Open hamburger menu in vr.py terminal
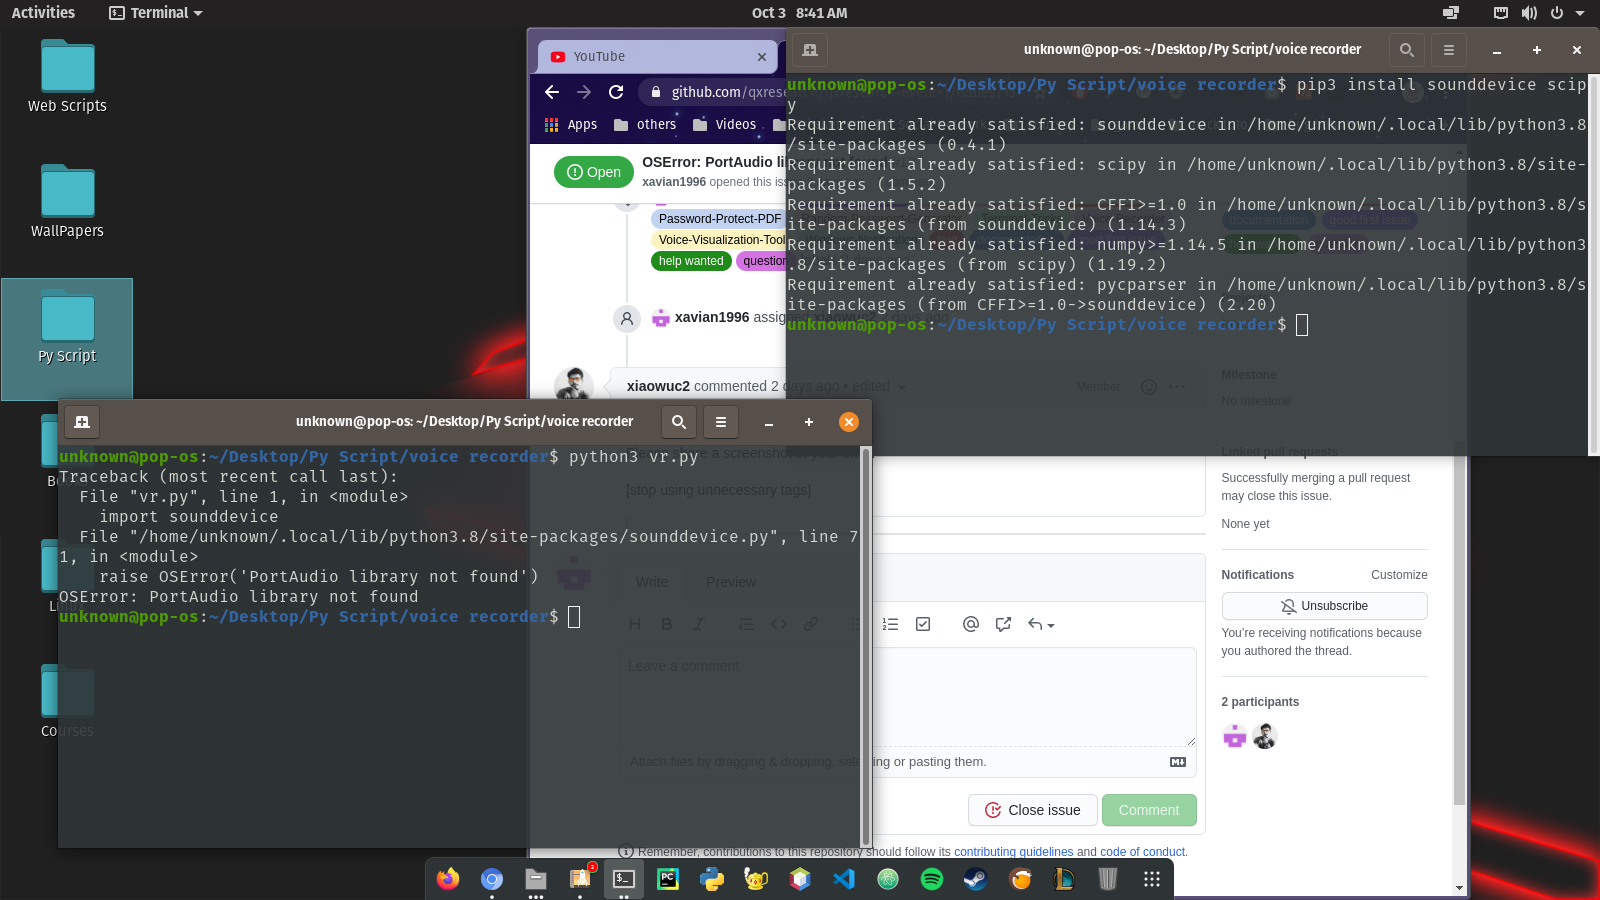1600x900 pixels. click(x=721, y=422)
